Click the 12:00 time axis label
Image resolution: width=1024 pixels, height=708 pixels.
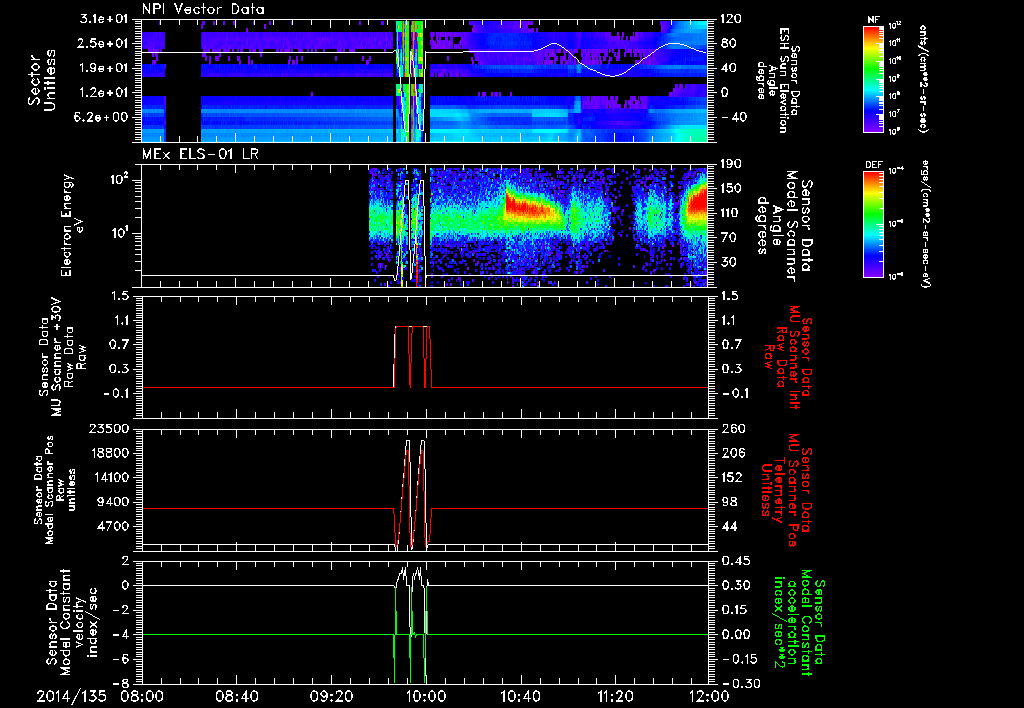[709, 696]
